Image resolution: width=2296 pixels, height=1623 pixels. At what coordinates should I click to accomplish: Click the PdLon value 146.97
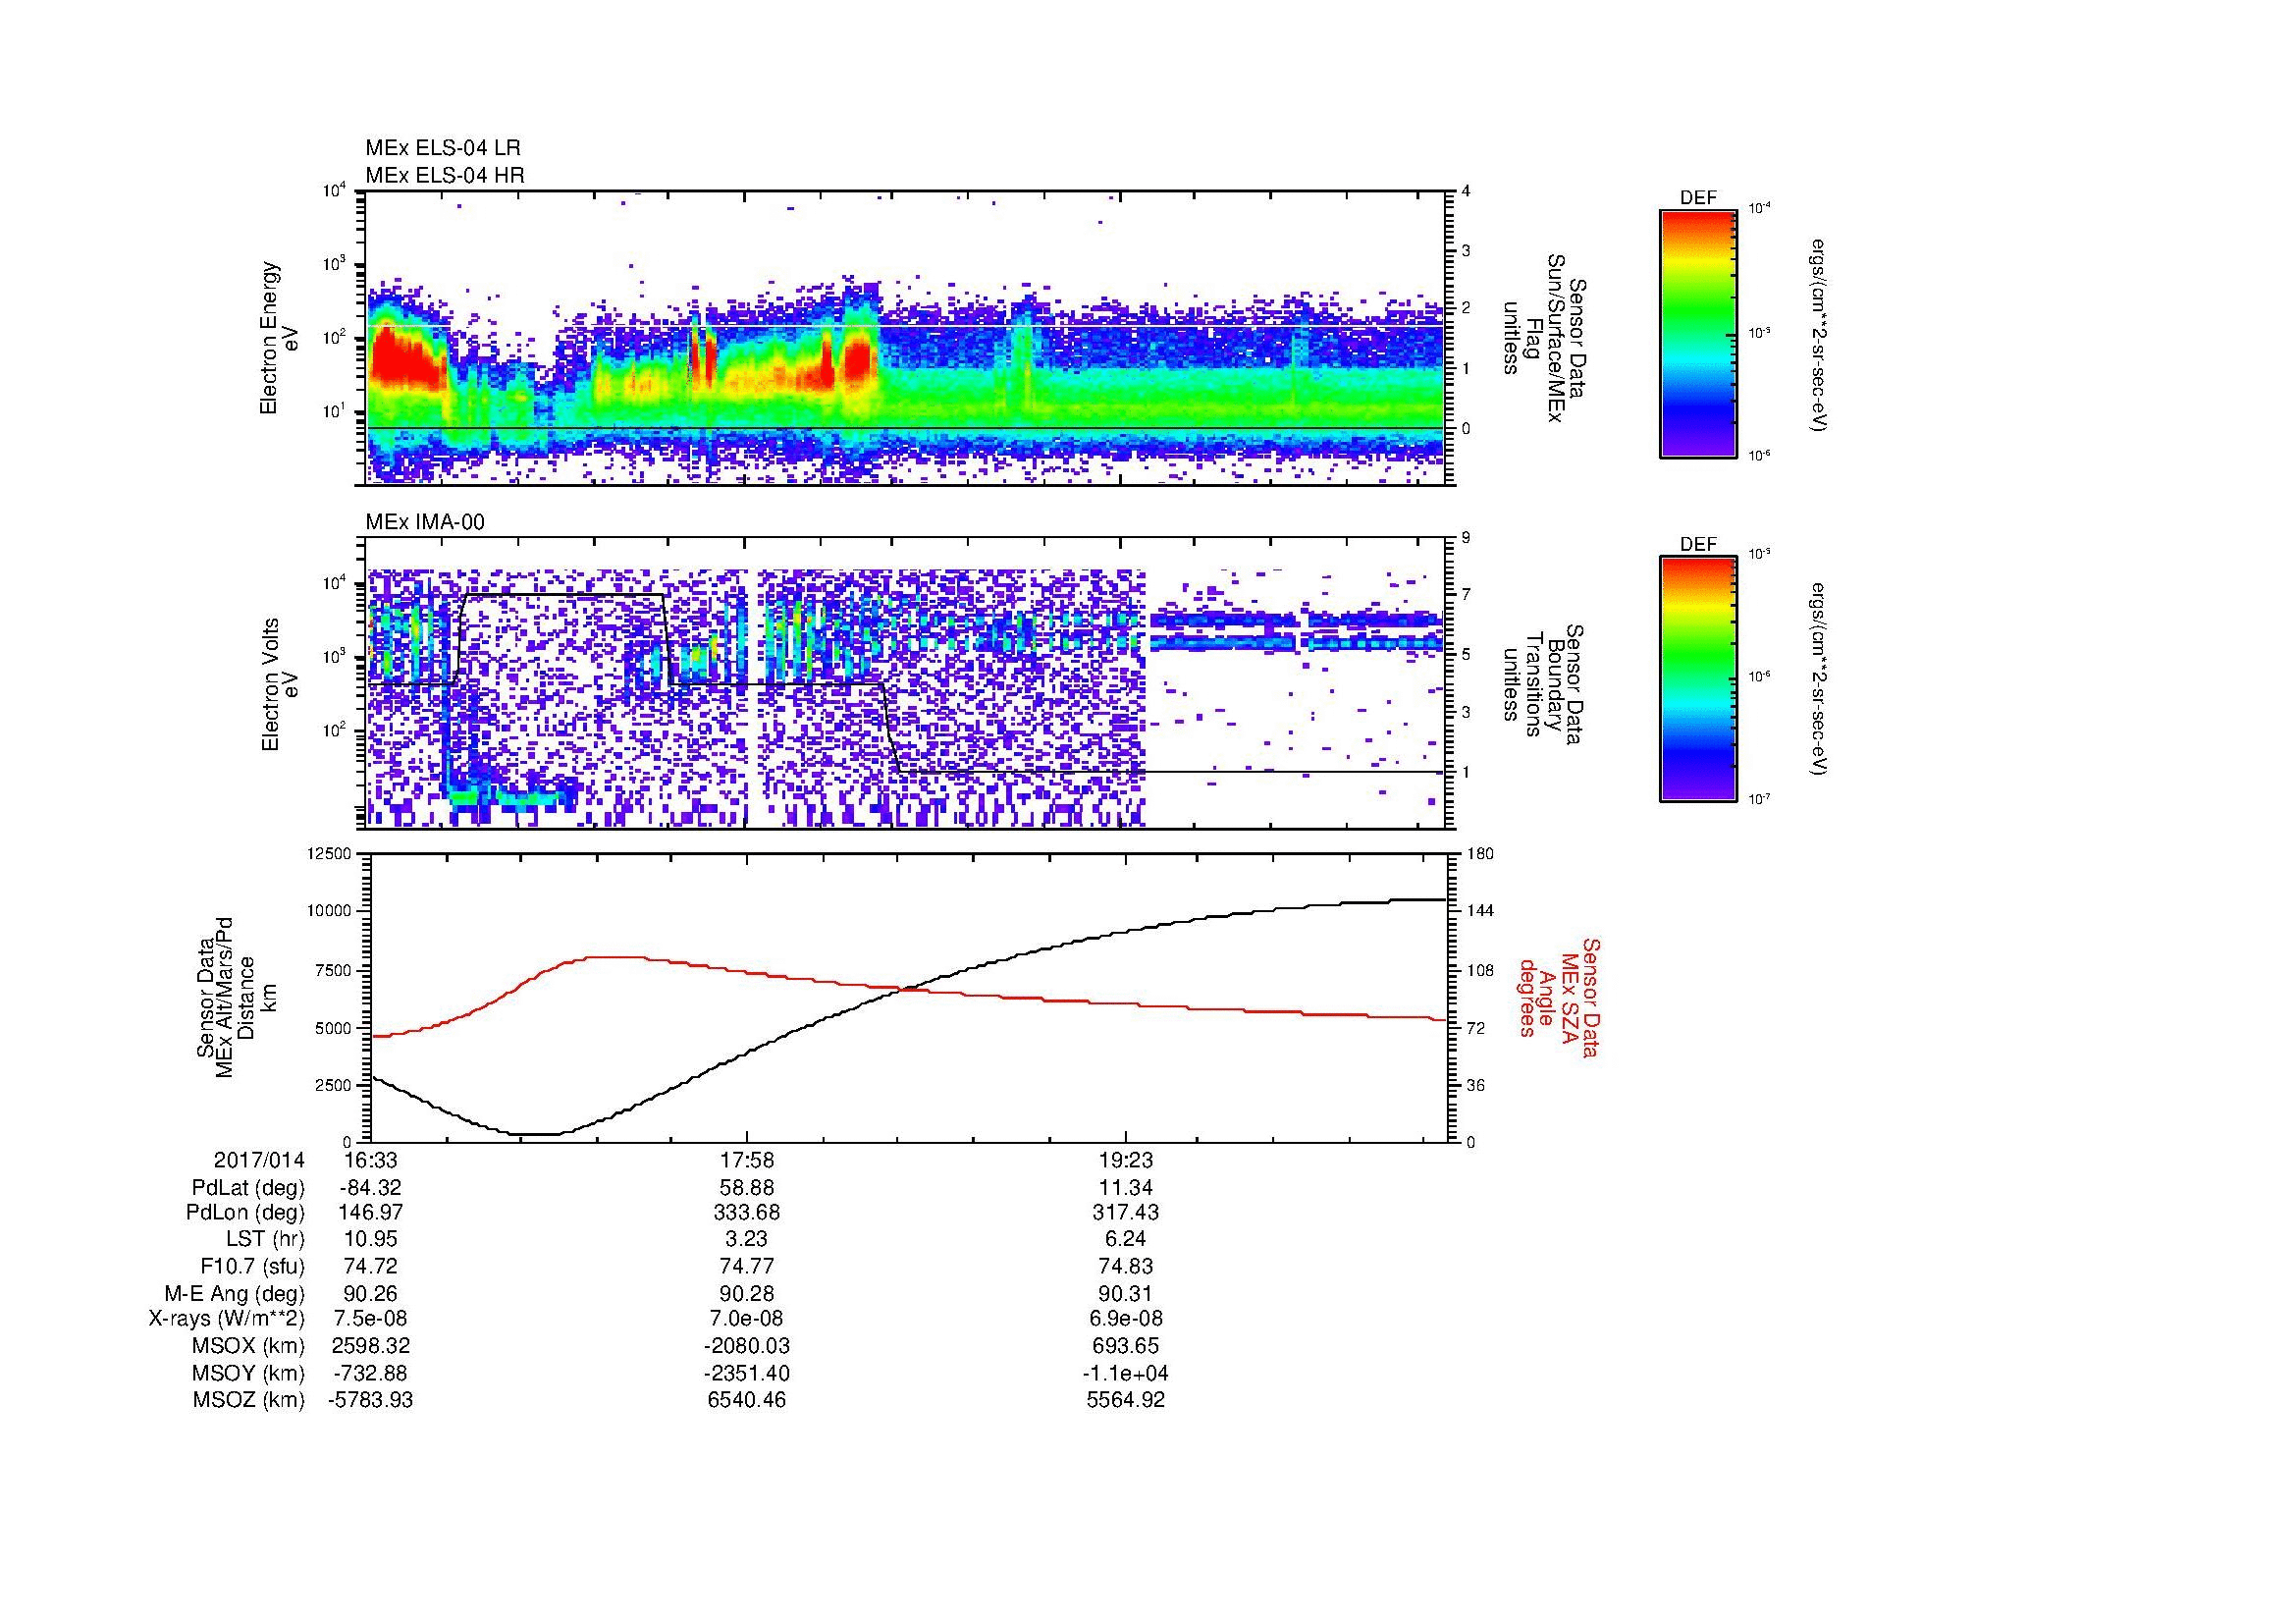(370, 1213)
